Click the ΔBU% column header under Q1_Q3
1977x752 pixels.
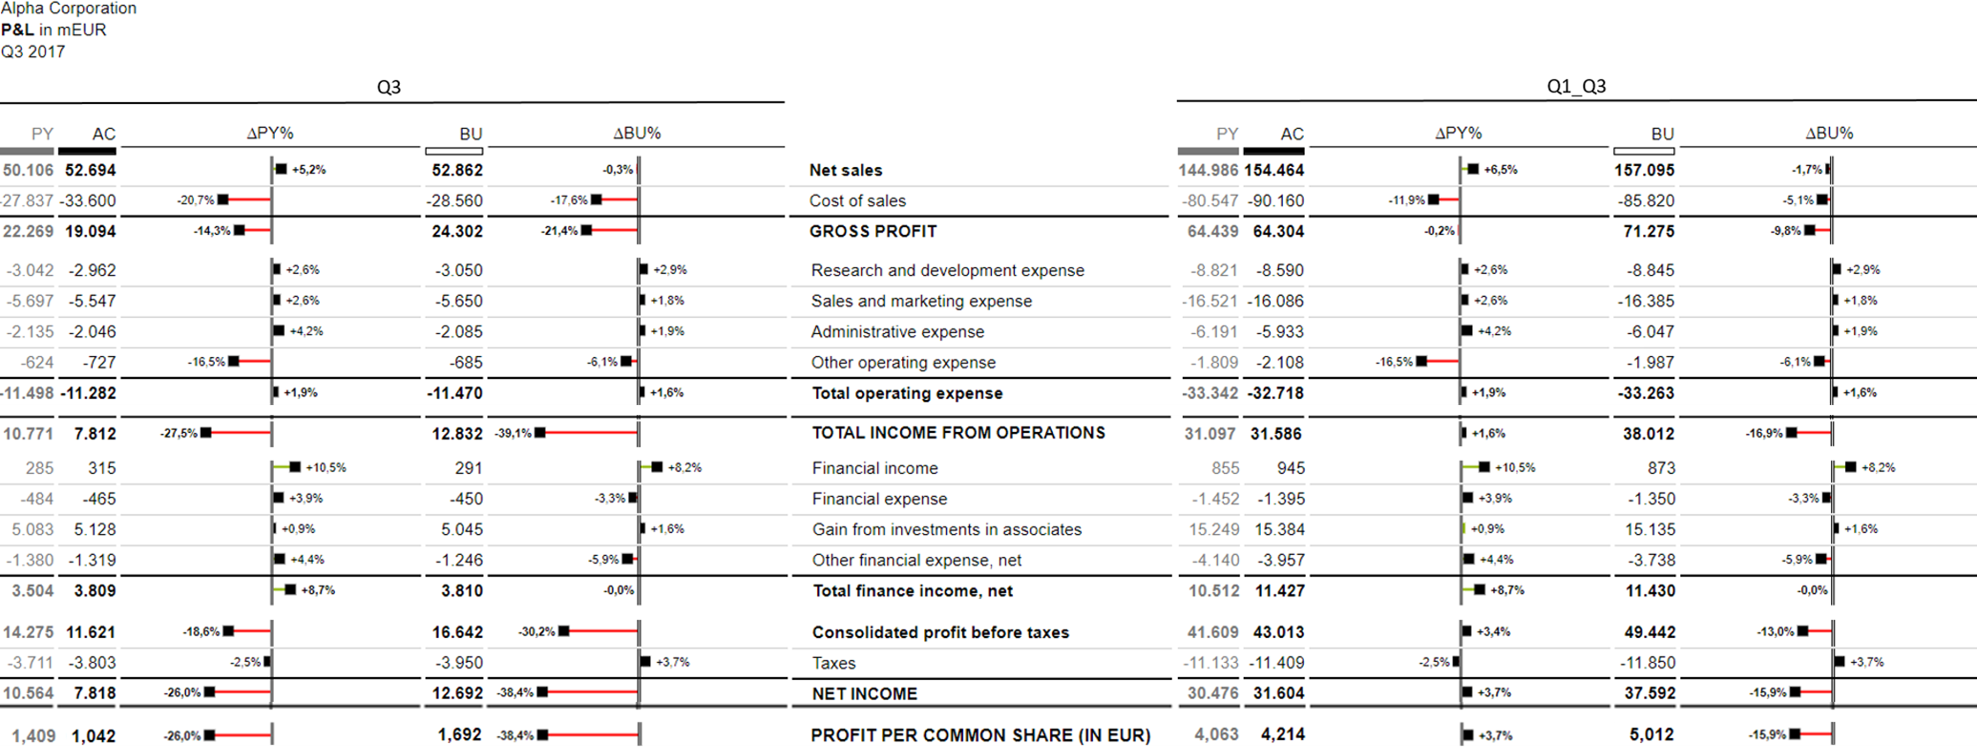pos(1828,133)
